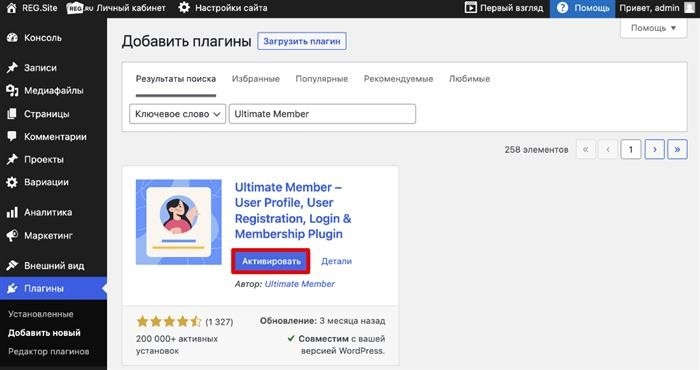Open the Консоль menu item

point(54,38)
